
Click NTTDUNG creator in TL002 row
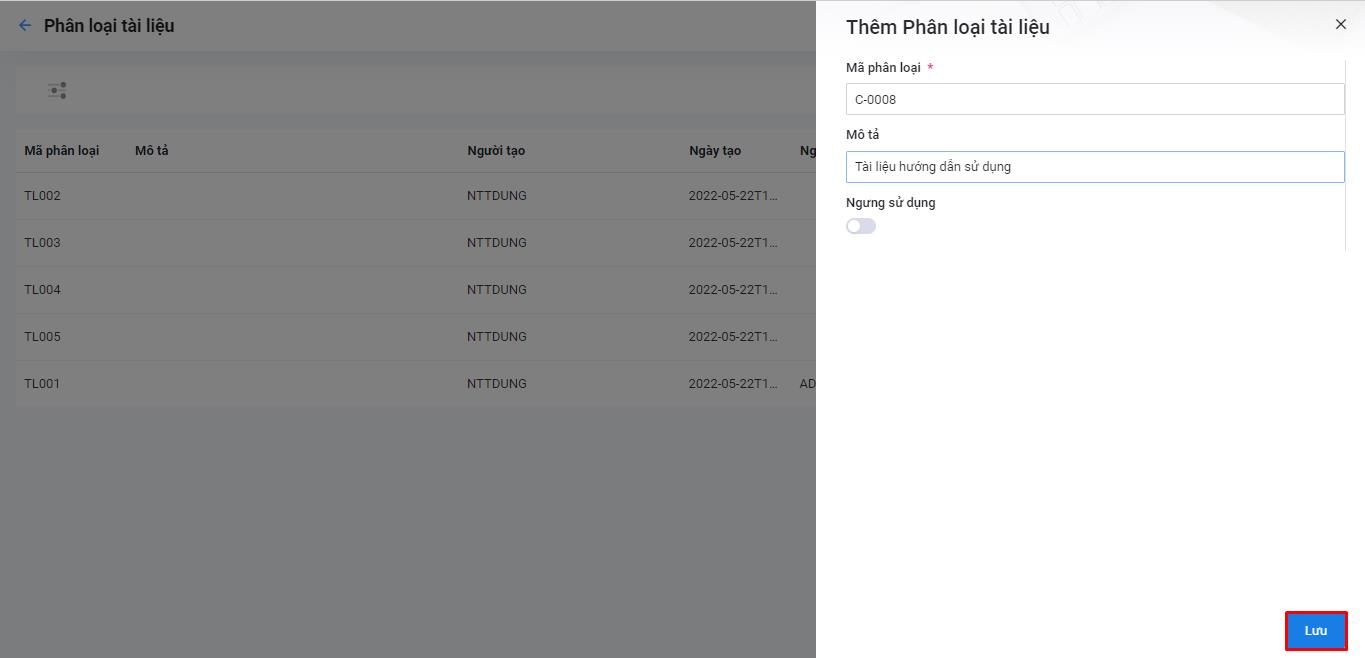[497, 196]
